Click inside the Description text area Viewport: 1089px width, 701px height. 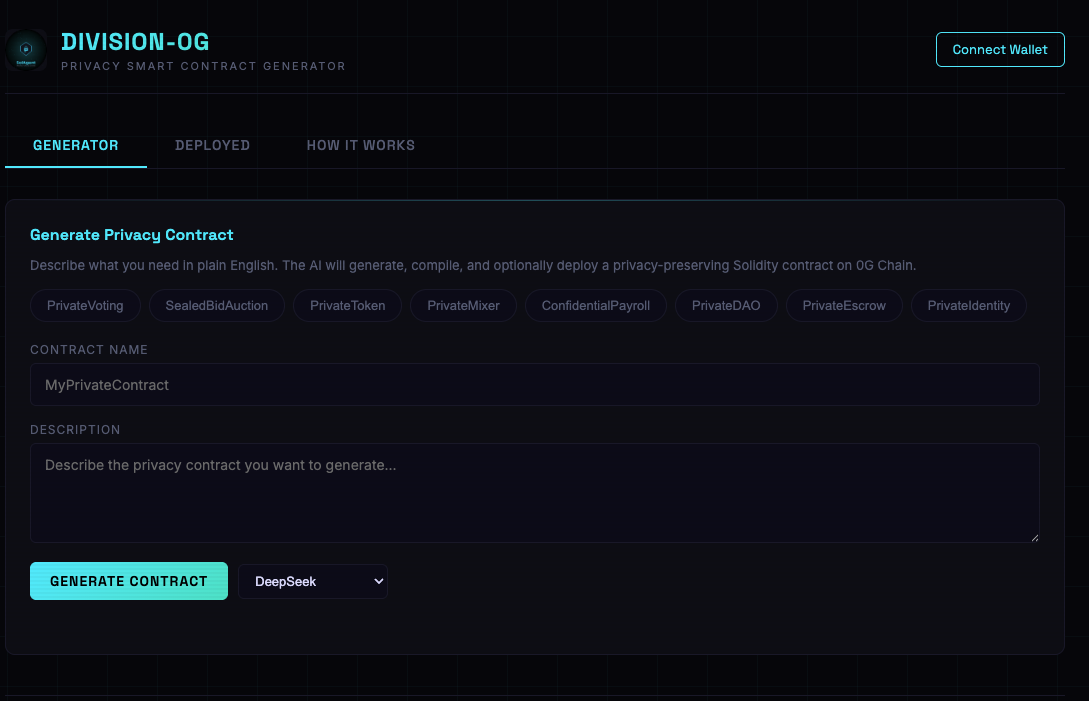[x=534, y=493]
